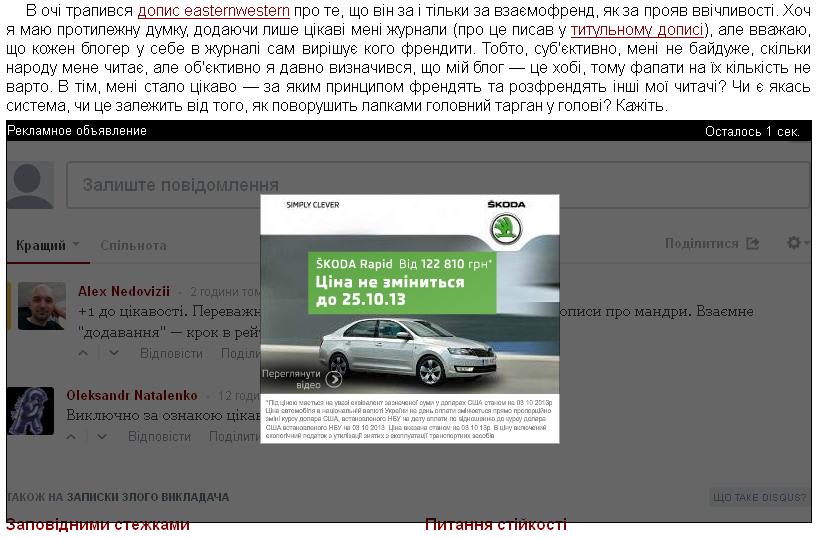Click 'Відповісти' under Alex Nedovizii's comment
Viewport: 816px width, 539px height.
171,353
